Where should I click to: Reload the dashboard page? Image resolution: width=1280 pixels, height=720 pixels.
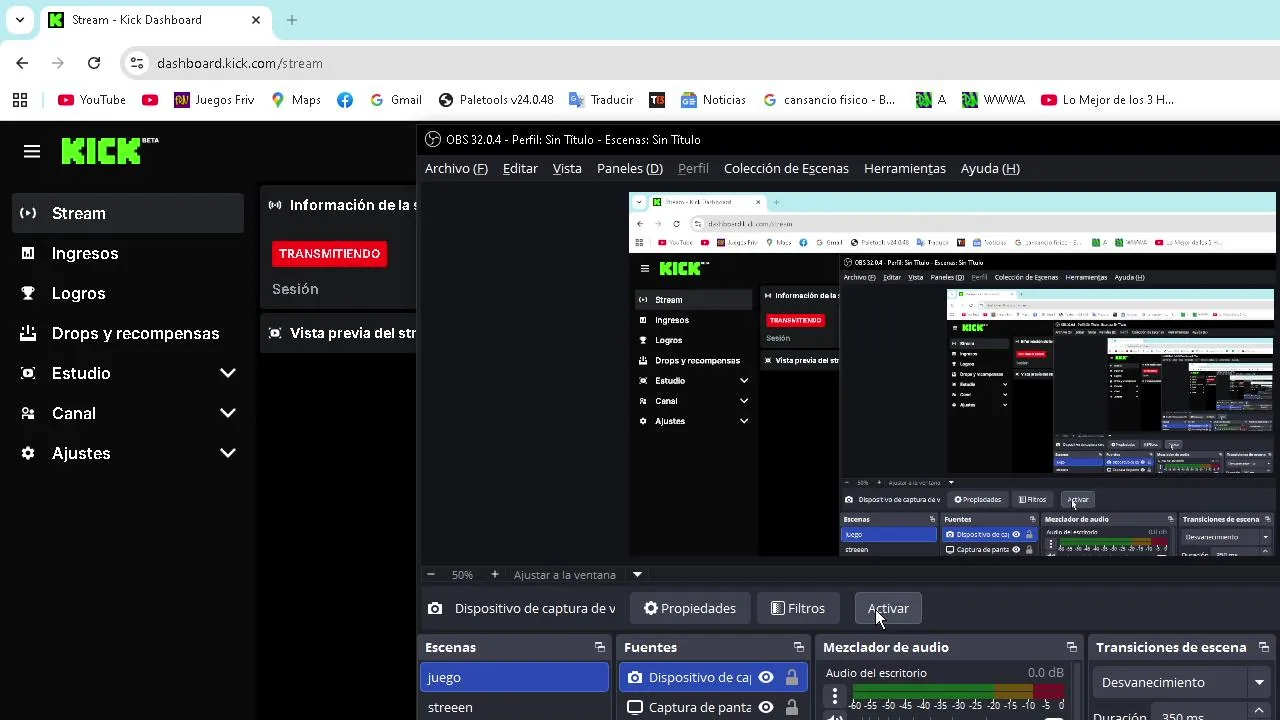tap(94, 63)
